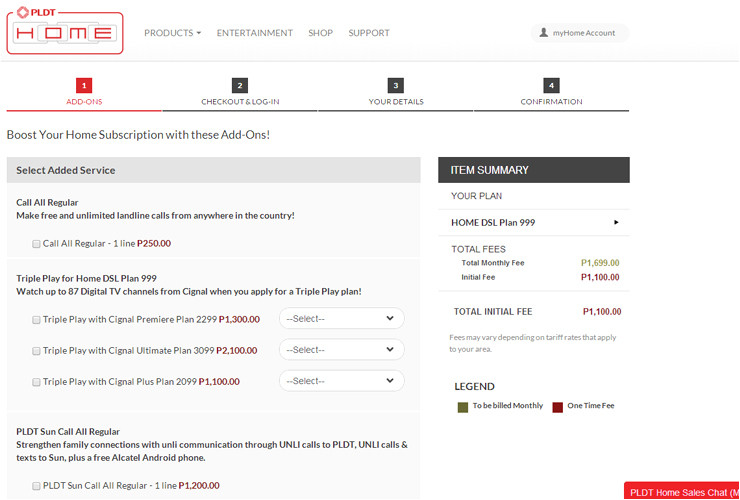Click the One Time Fee red swatch
This screenshot has height=500, width=740.
click(558, 407)
